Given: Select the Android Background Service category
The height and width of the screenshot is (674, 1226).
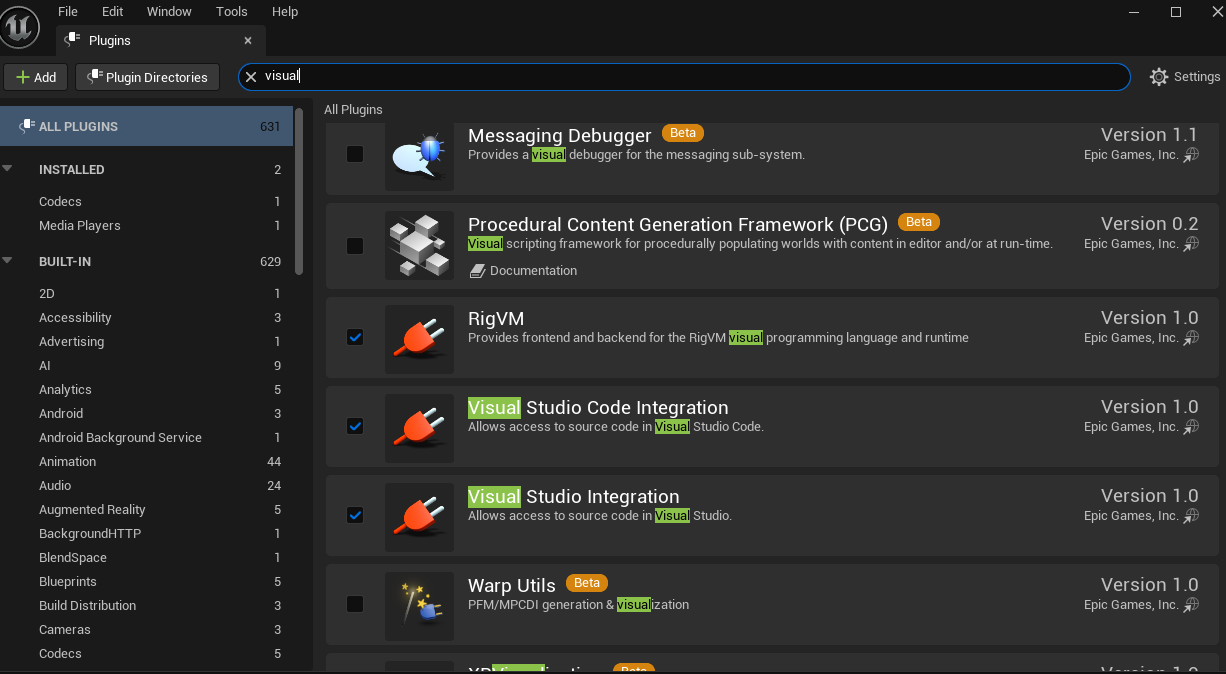Looking at the screenshot, I should click(147, 438).
